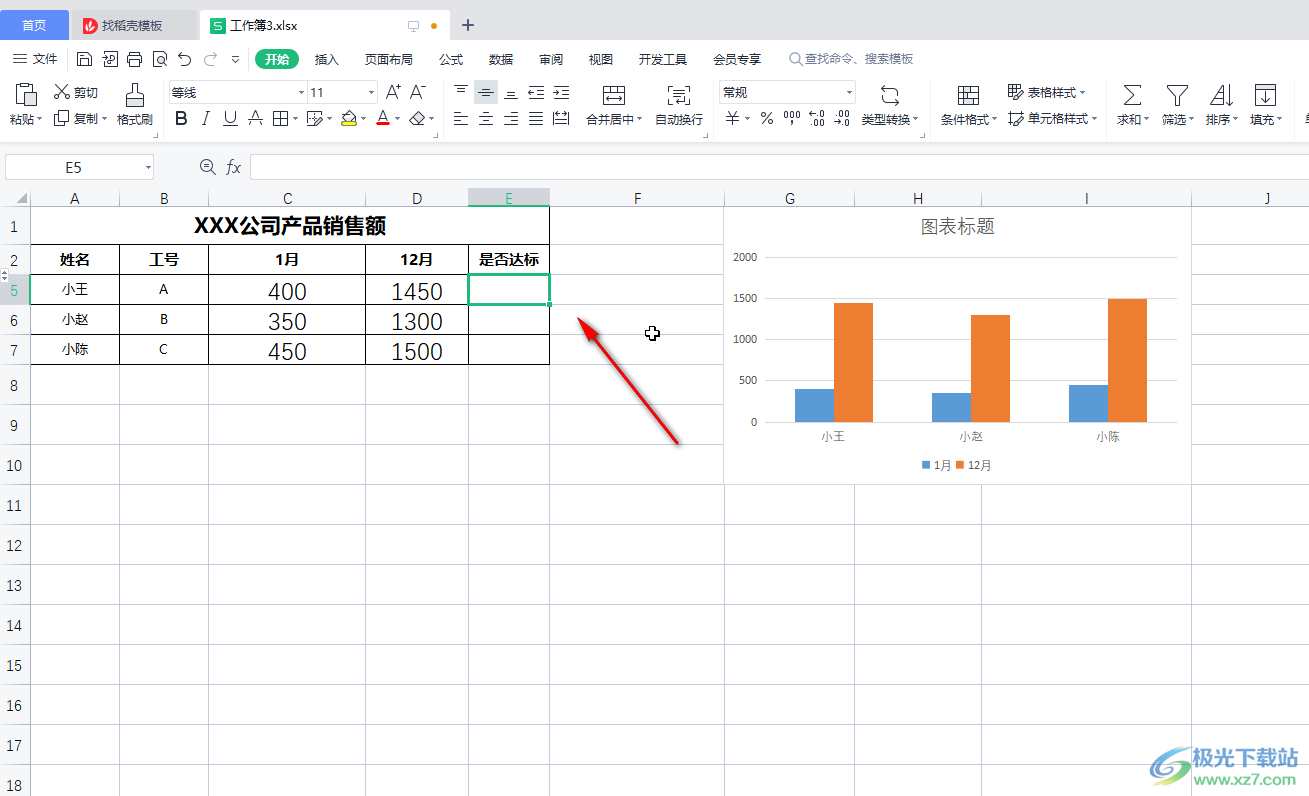Open the font name dropdown (等线)
The height and width of the screenshot is (796, 1309).
[x=302, y=92]
